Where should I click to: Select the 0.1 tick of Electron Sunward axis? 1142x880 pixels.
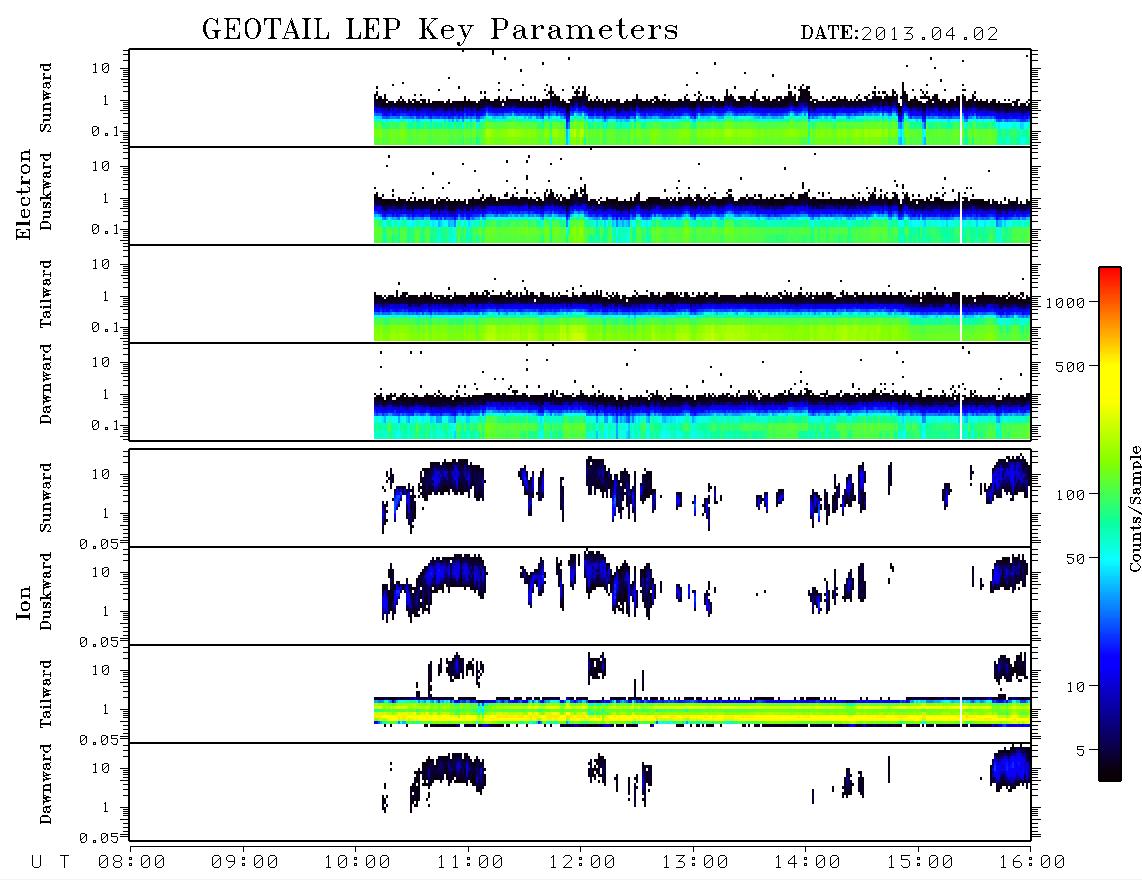pos(105,131)
